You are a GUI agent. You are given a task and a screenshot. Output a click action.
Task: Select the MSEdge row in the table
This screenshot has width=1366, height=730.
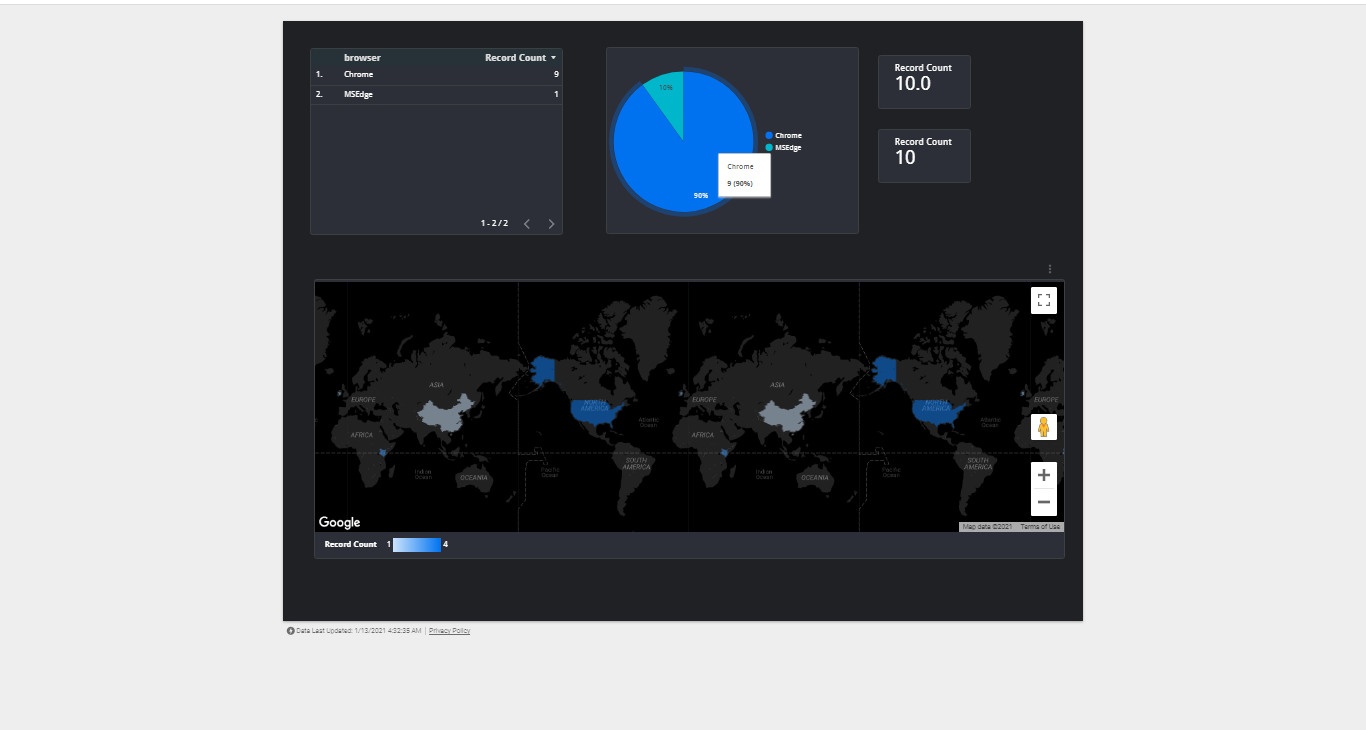(x=436, y=94)
